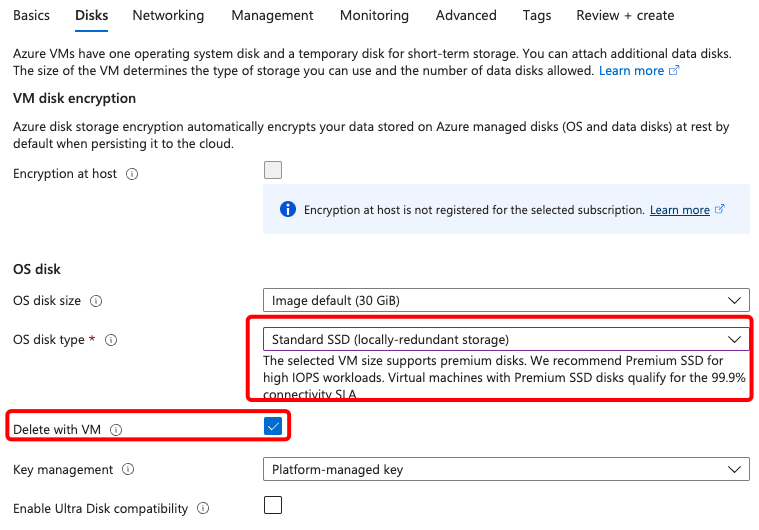This screenshot has width=759, height=530.
Task: Open the OS disk size dropdown
Action: tap(506, 300)
